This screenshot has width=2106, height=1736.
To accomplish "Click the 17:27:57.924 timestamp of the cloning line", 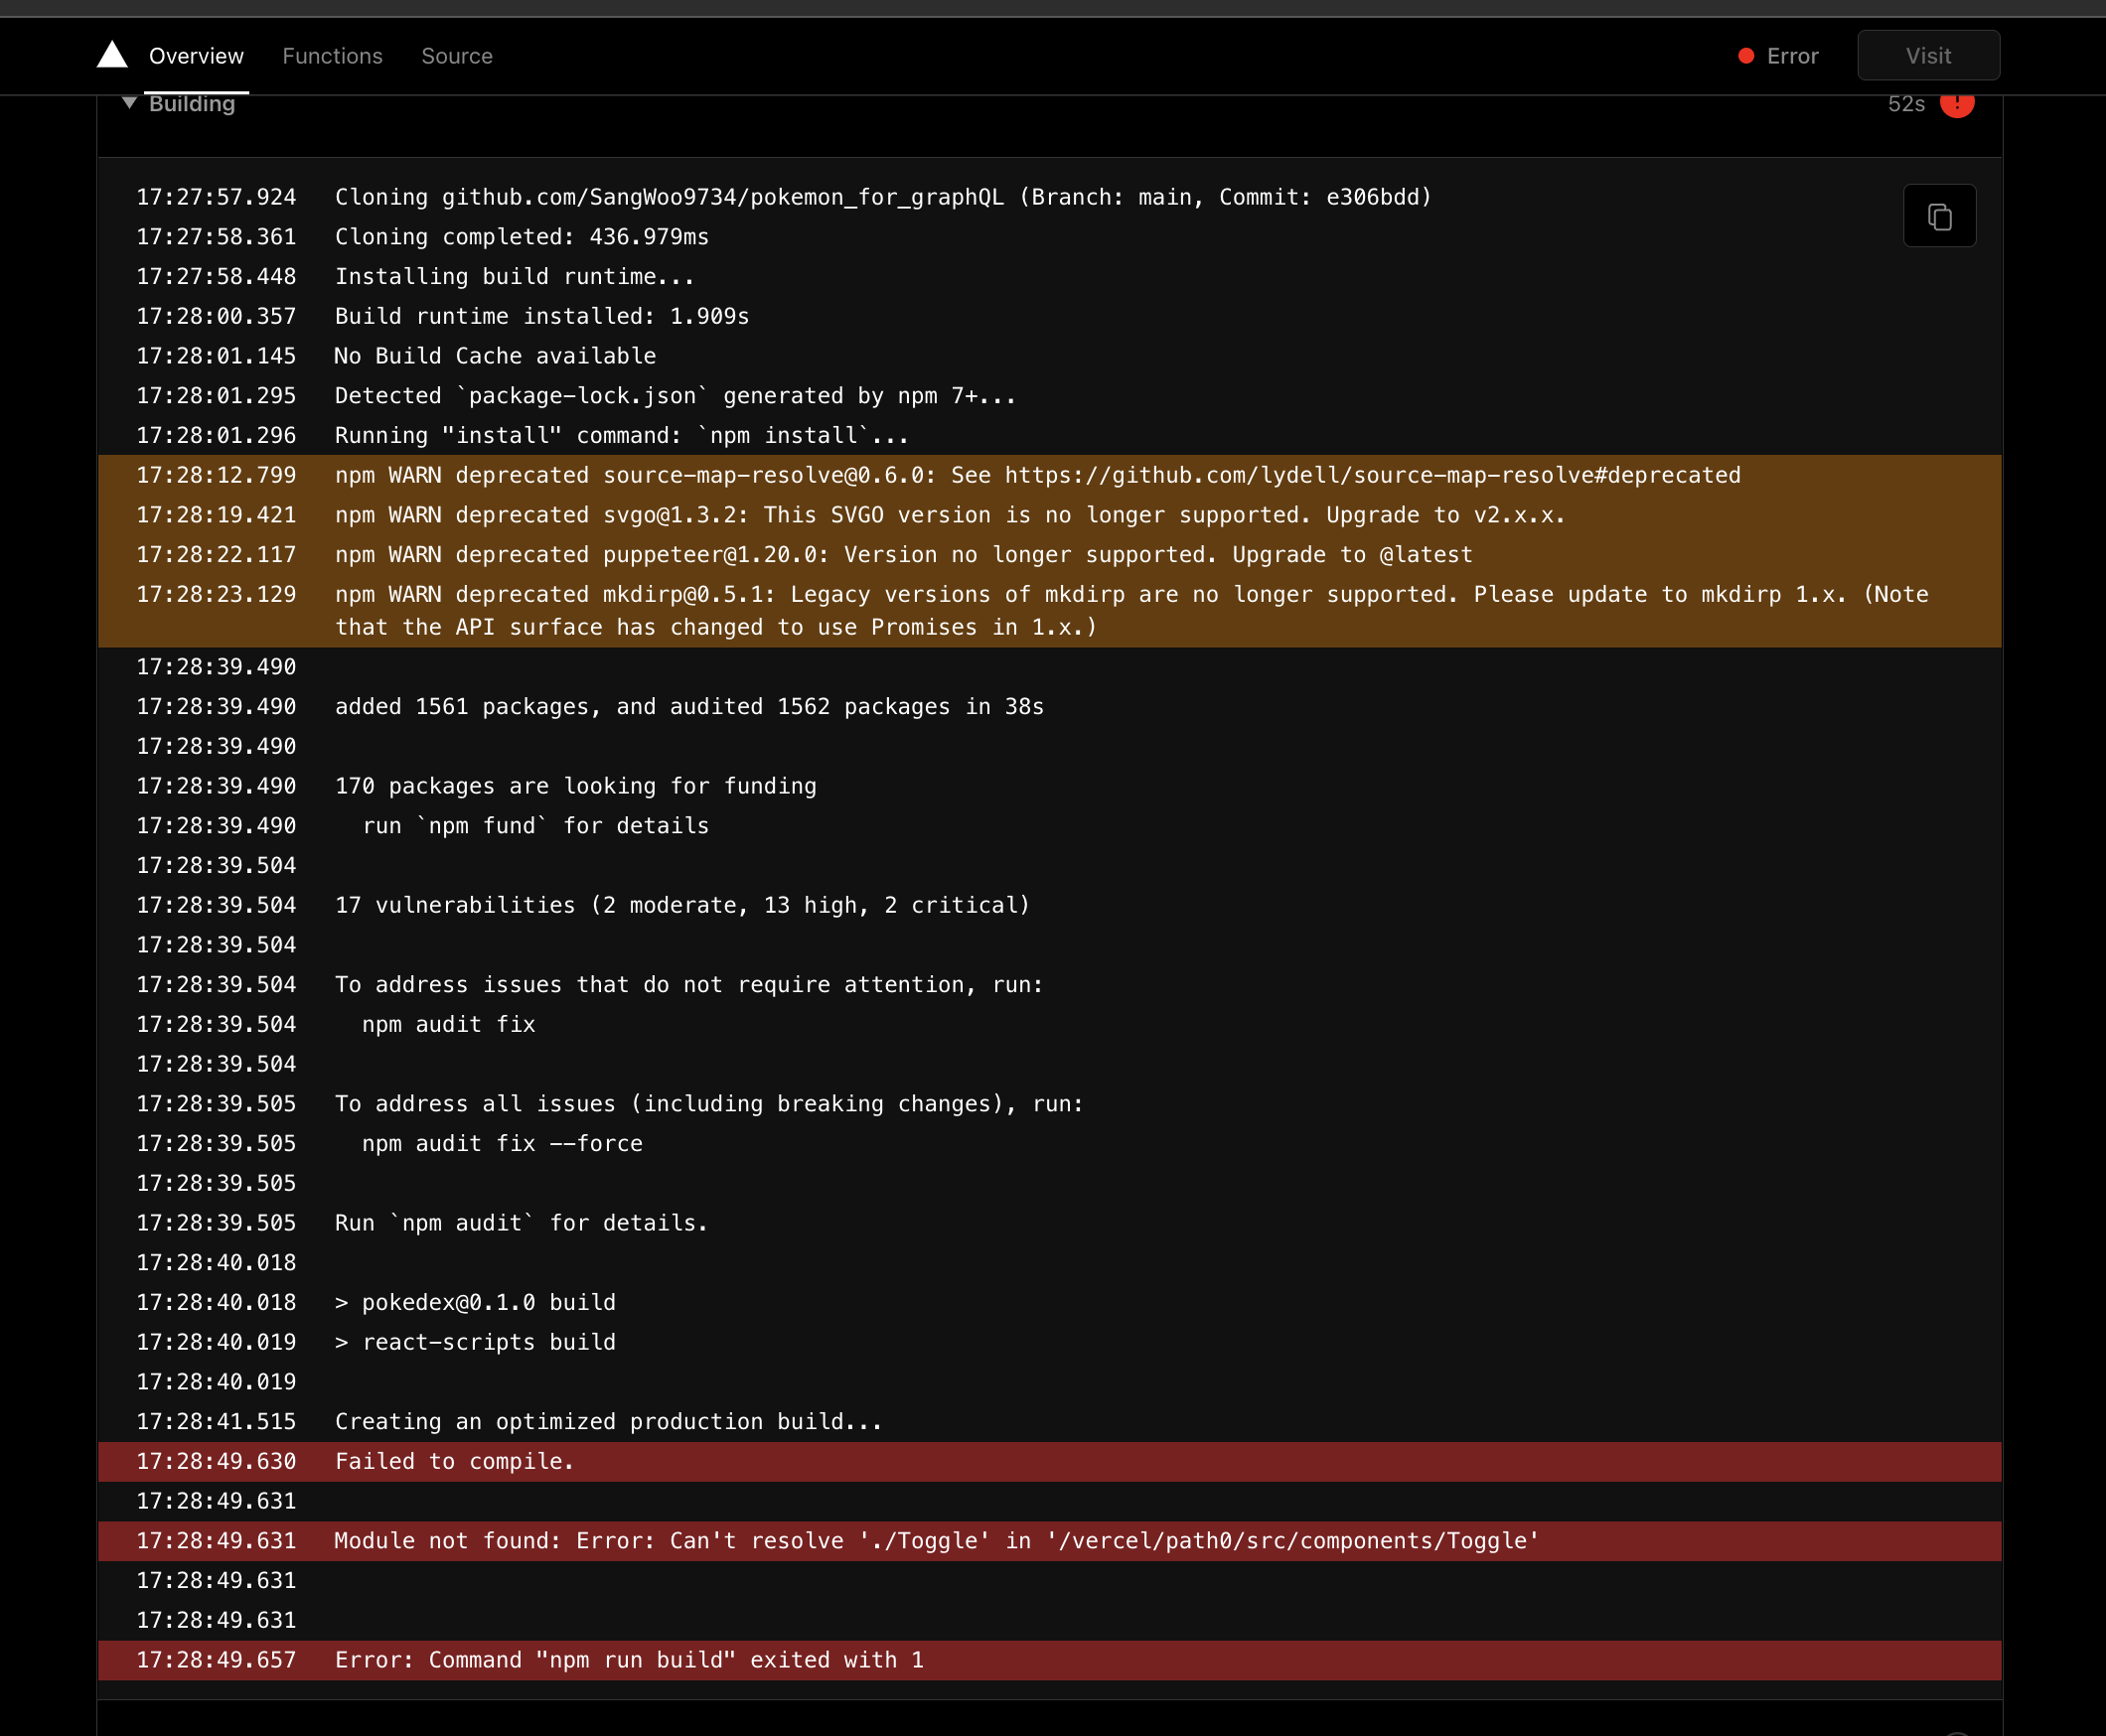I will 216,197.
